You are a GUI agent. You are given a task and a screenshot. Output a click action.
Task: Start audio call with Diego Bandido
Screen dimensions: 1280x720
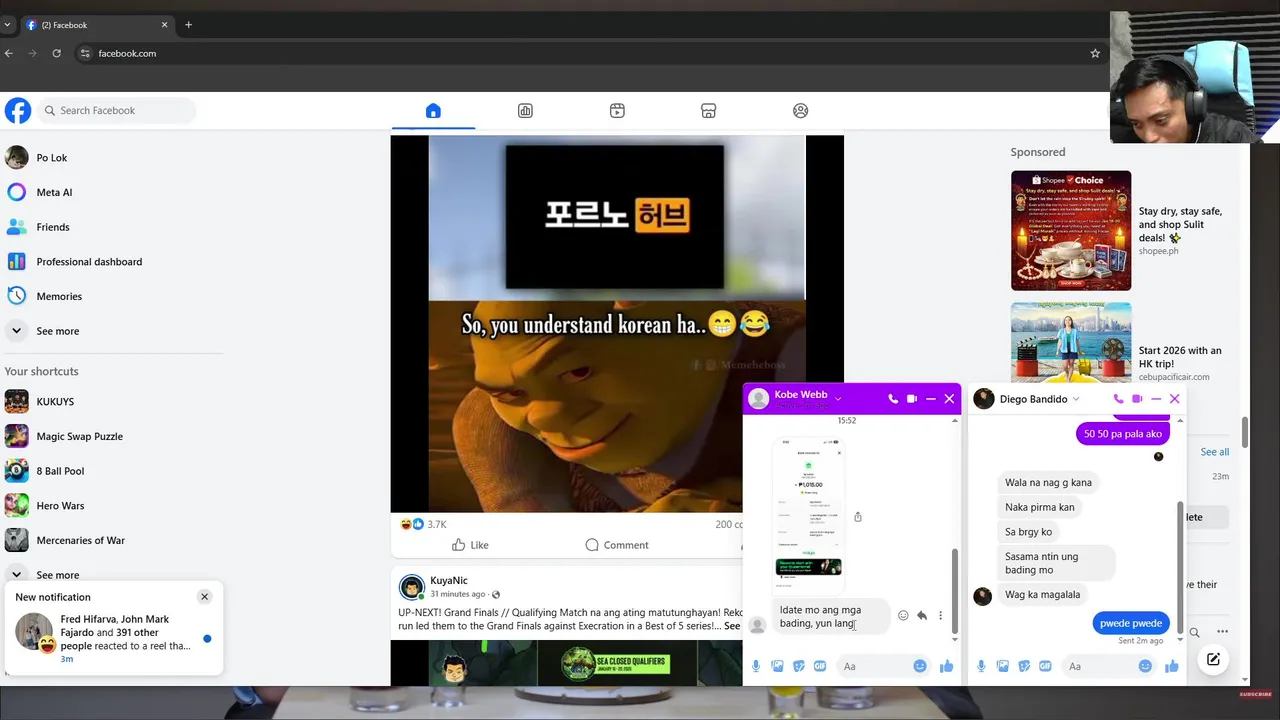tap(1118, 399)
